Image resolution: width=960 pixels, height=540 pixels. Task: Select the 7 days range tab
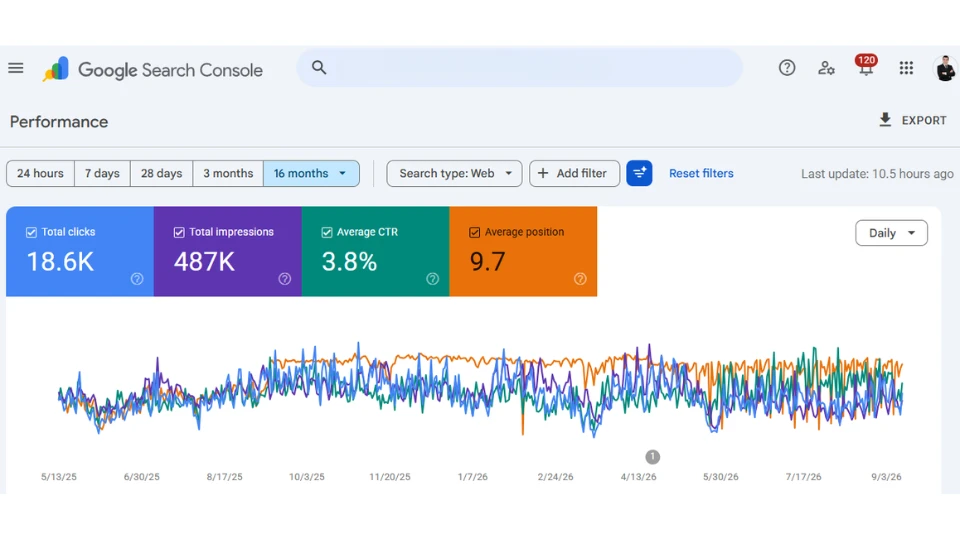coord(102,173)
